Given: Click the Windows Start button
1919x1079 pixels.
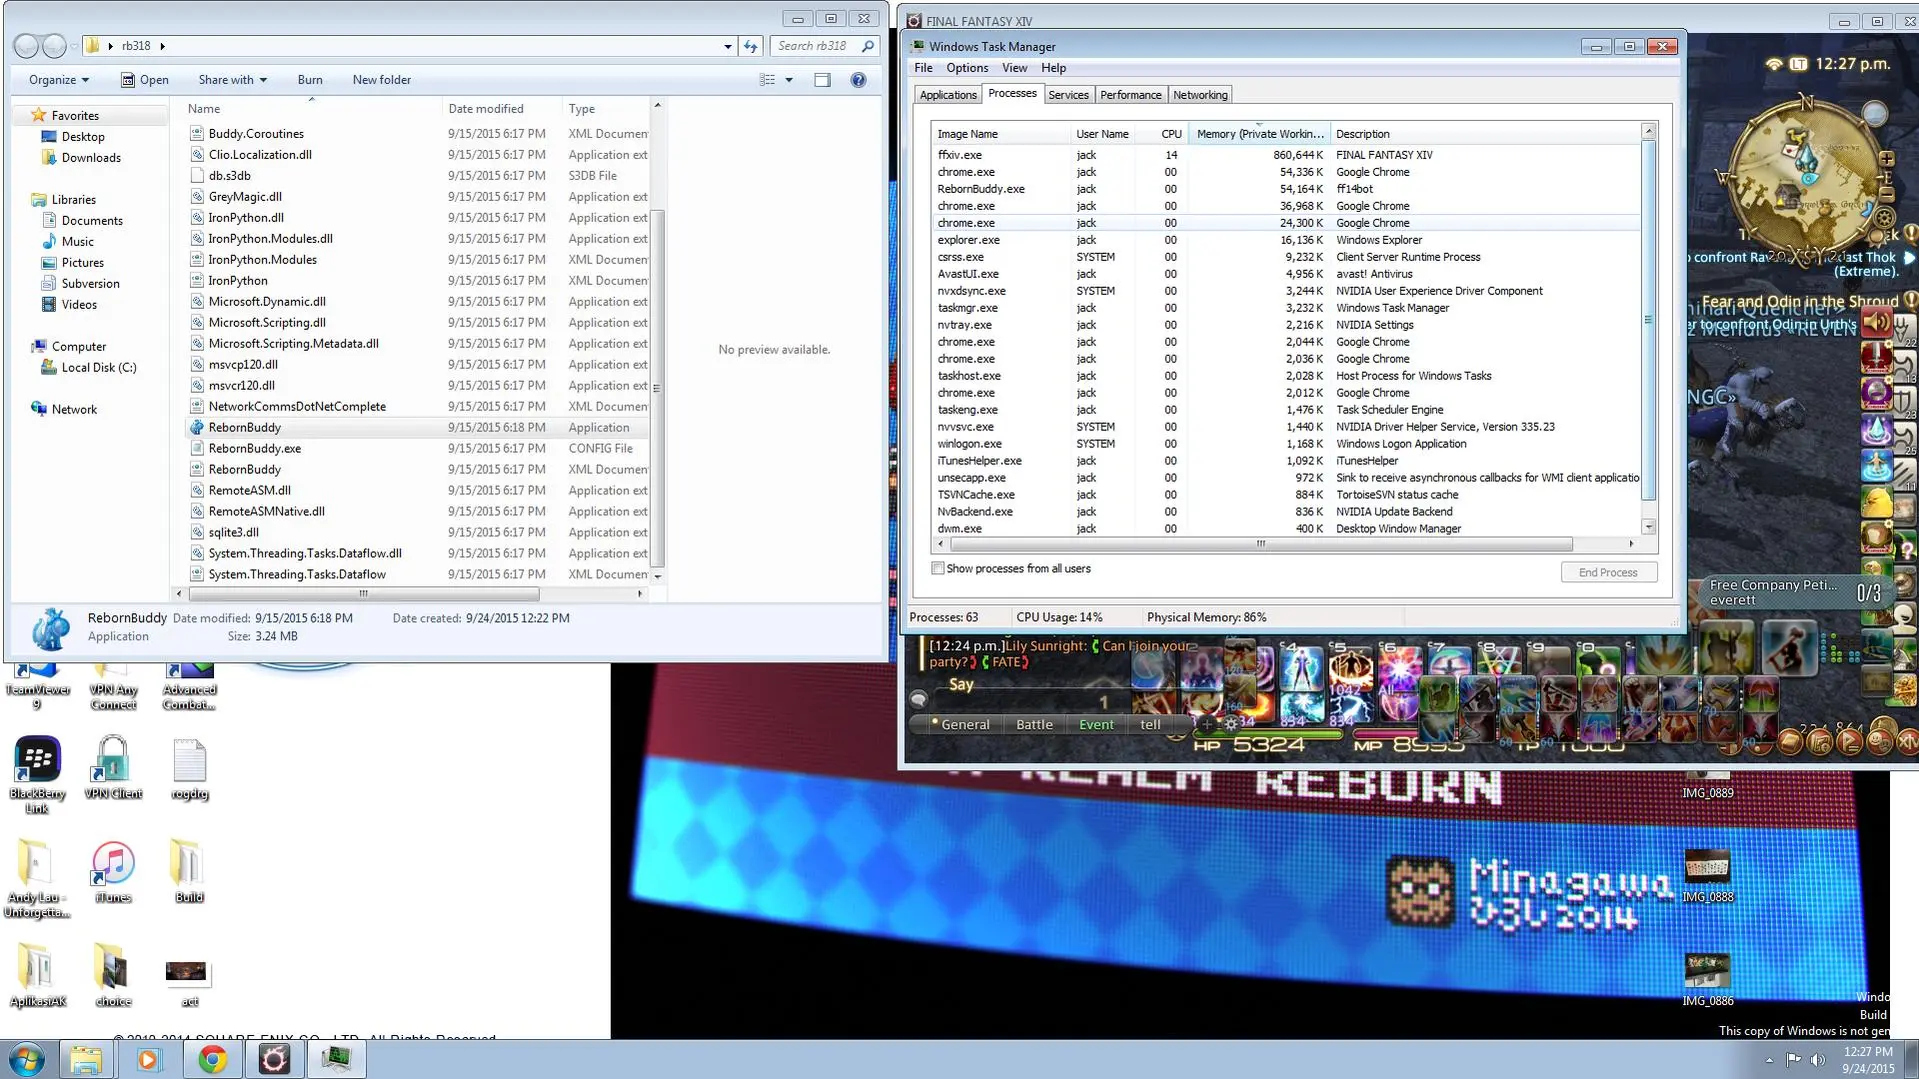Looking at the screenshot, I should point(27,1059).
